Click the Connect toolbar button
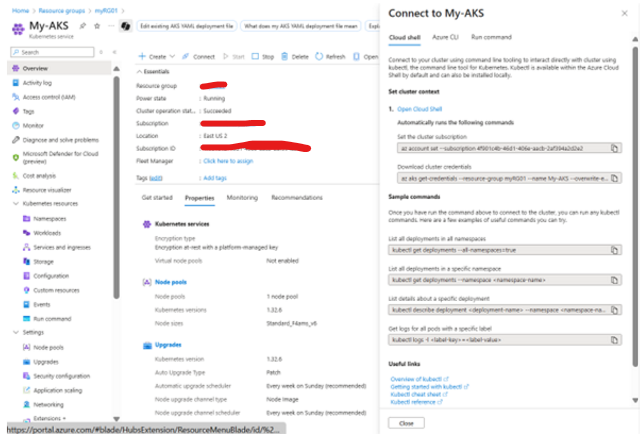The image size is (640, 444). (x=198, y=56)
